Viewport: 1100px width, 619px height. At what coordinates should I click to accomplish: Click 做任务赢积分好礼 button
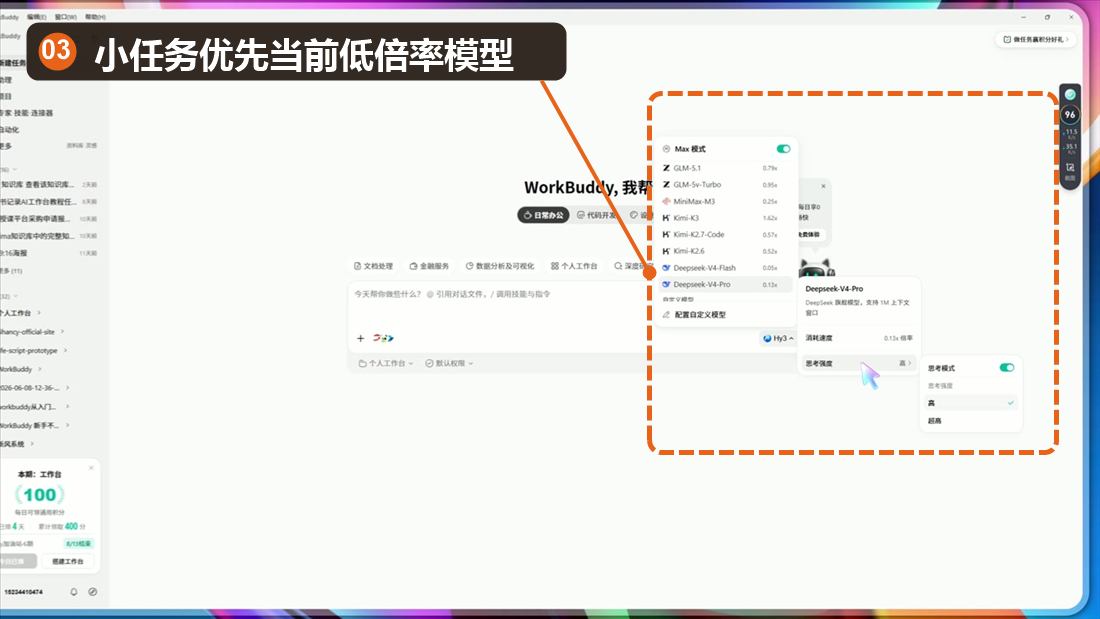pyautogui.click(x=1036, y=40)
